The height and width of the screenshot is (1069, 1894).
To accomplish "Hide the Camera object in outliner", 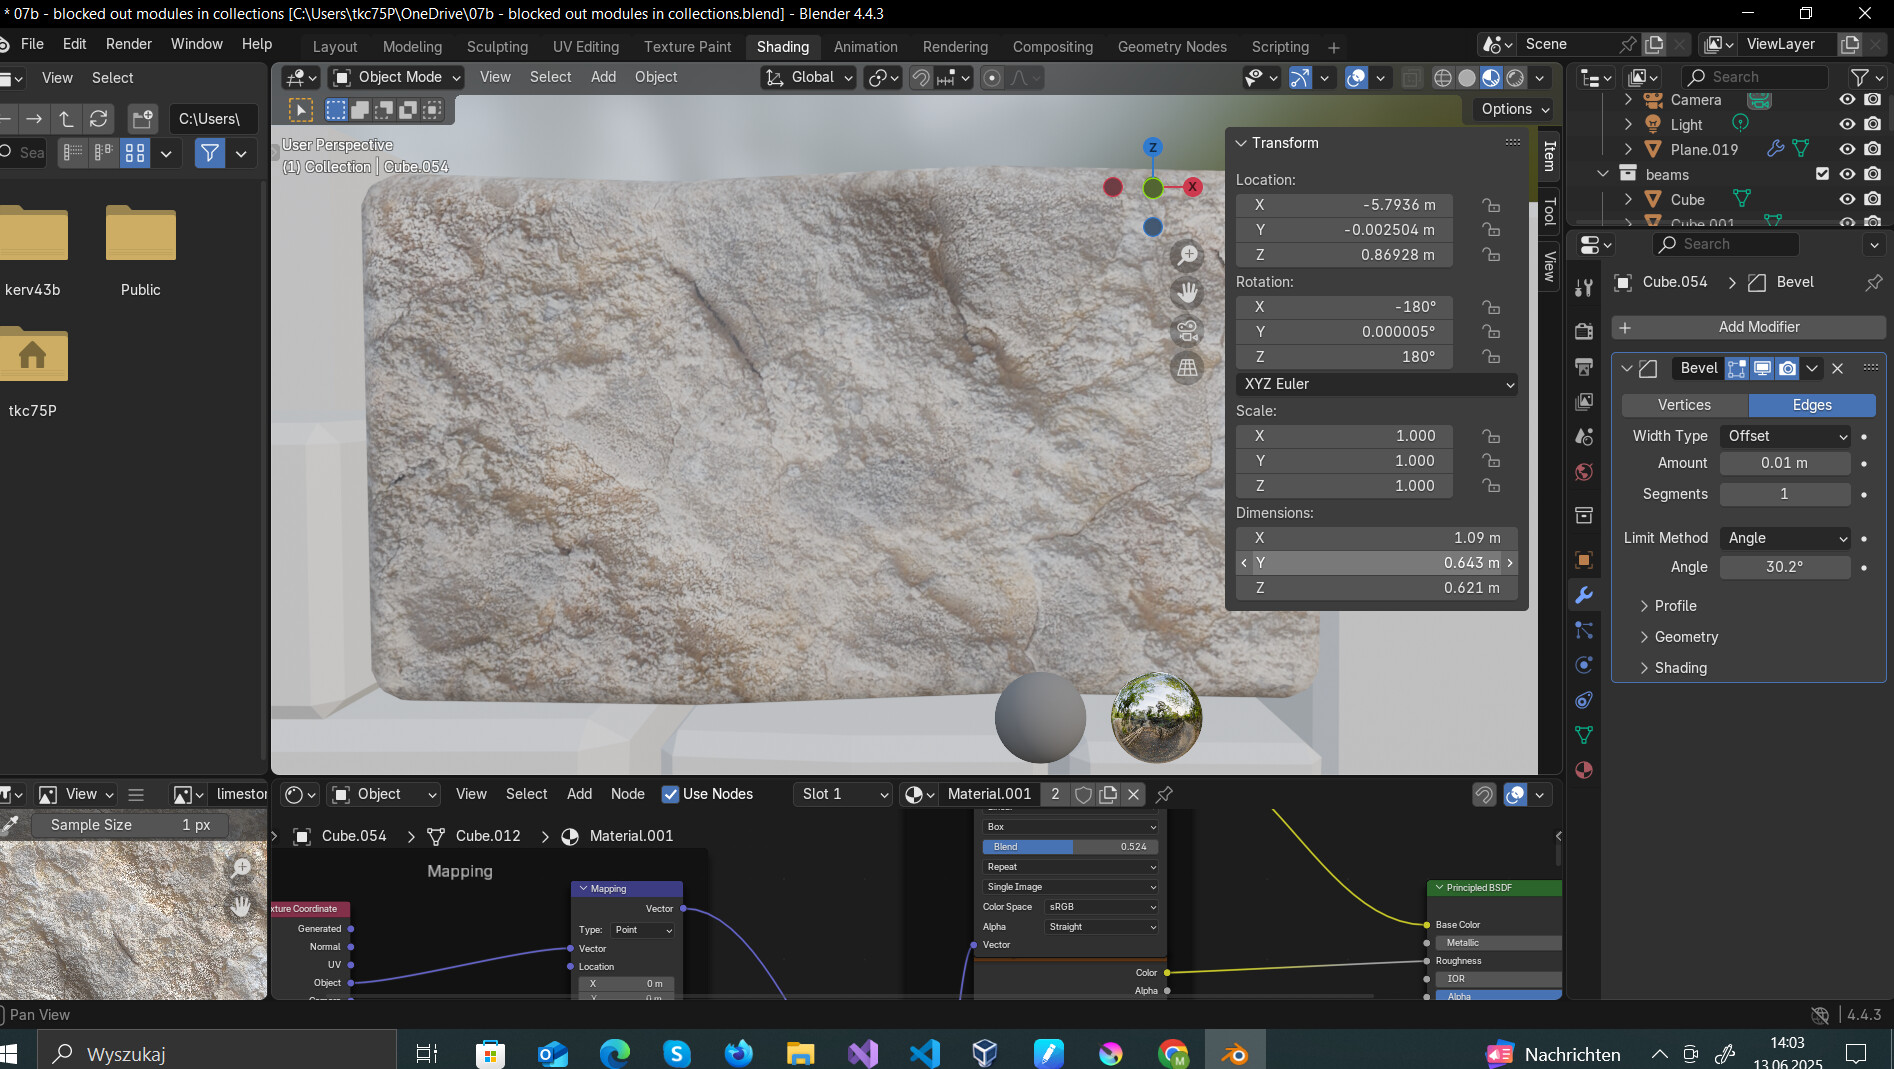I will pyautogui.click(x=1847, y=100).
